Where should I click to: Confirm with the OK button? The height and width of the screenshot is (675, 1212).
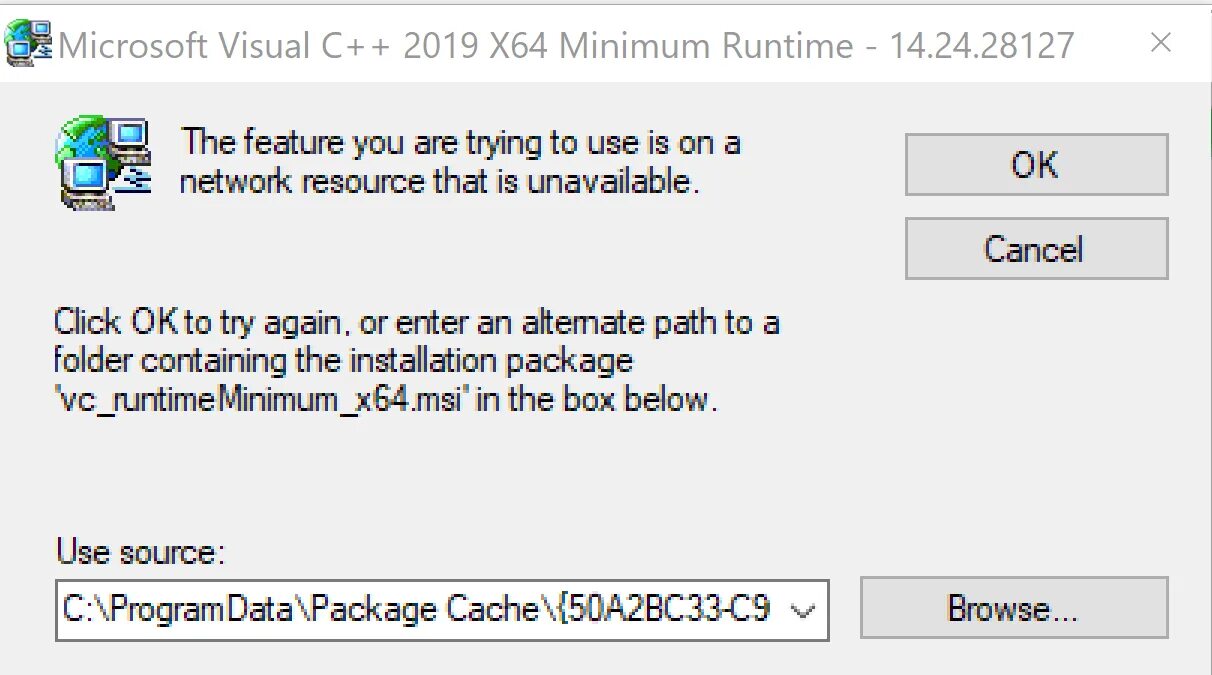(x=1036, y=165)
